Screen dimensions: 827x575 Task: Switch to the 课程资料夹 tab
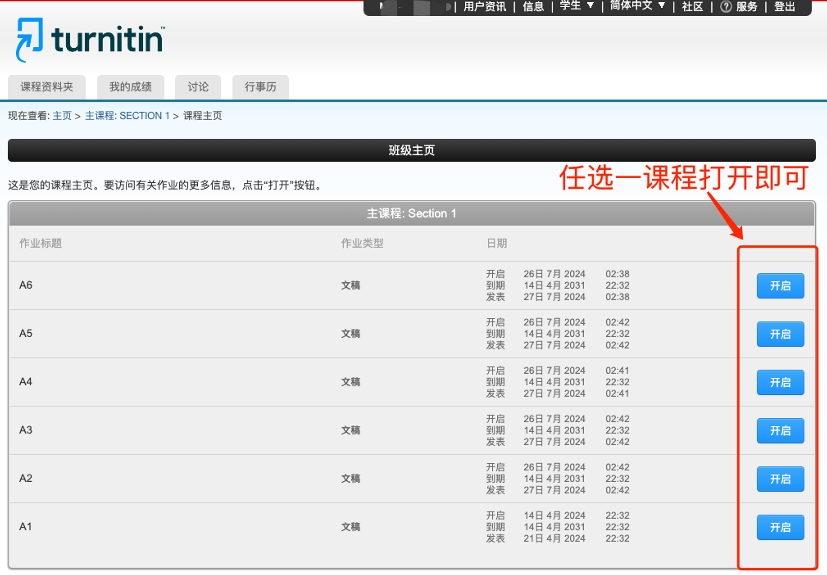pos(47,87)
